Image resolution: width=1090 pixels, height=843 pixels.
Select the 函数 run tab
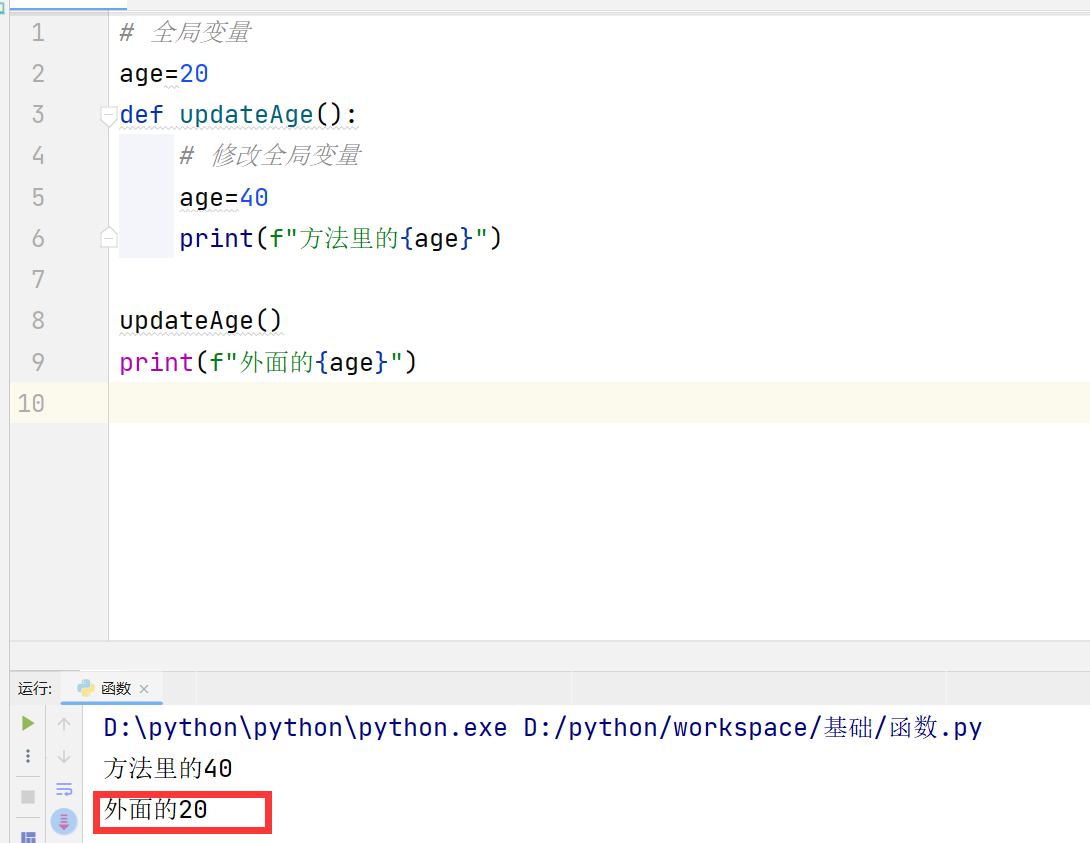click(115, 688)
